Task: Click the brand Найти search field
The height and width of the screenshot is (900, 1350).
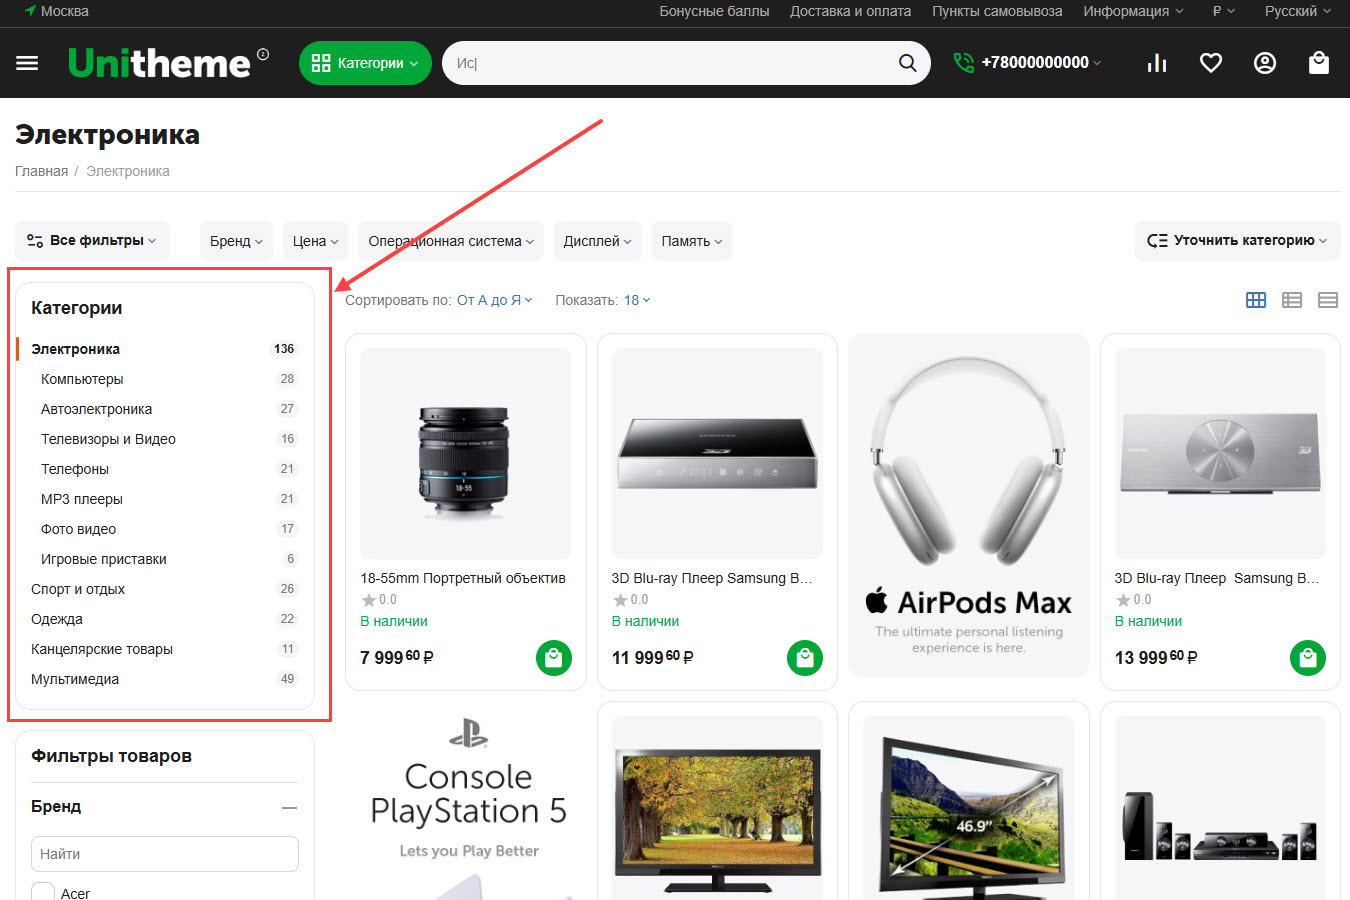Action: [x=165, y=854]
